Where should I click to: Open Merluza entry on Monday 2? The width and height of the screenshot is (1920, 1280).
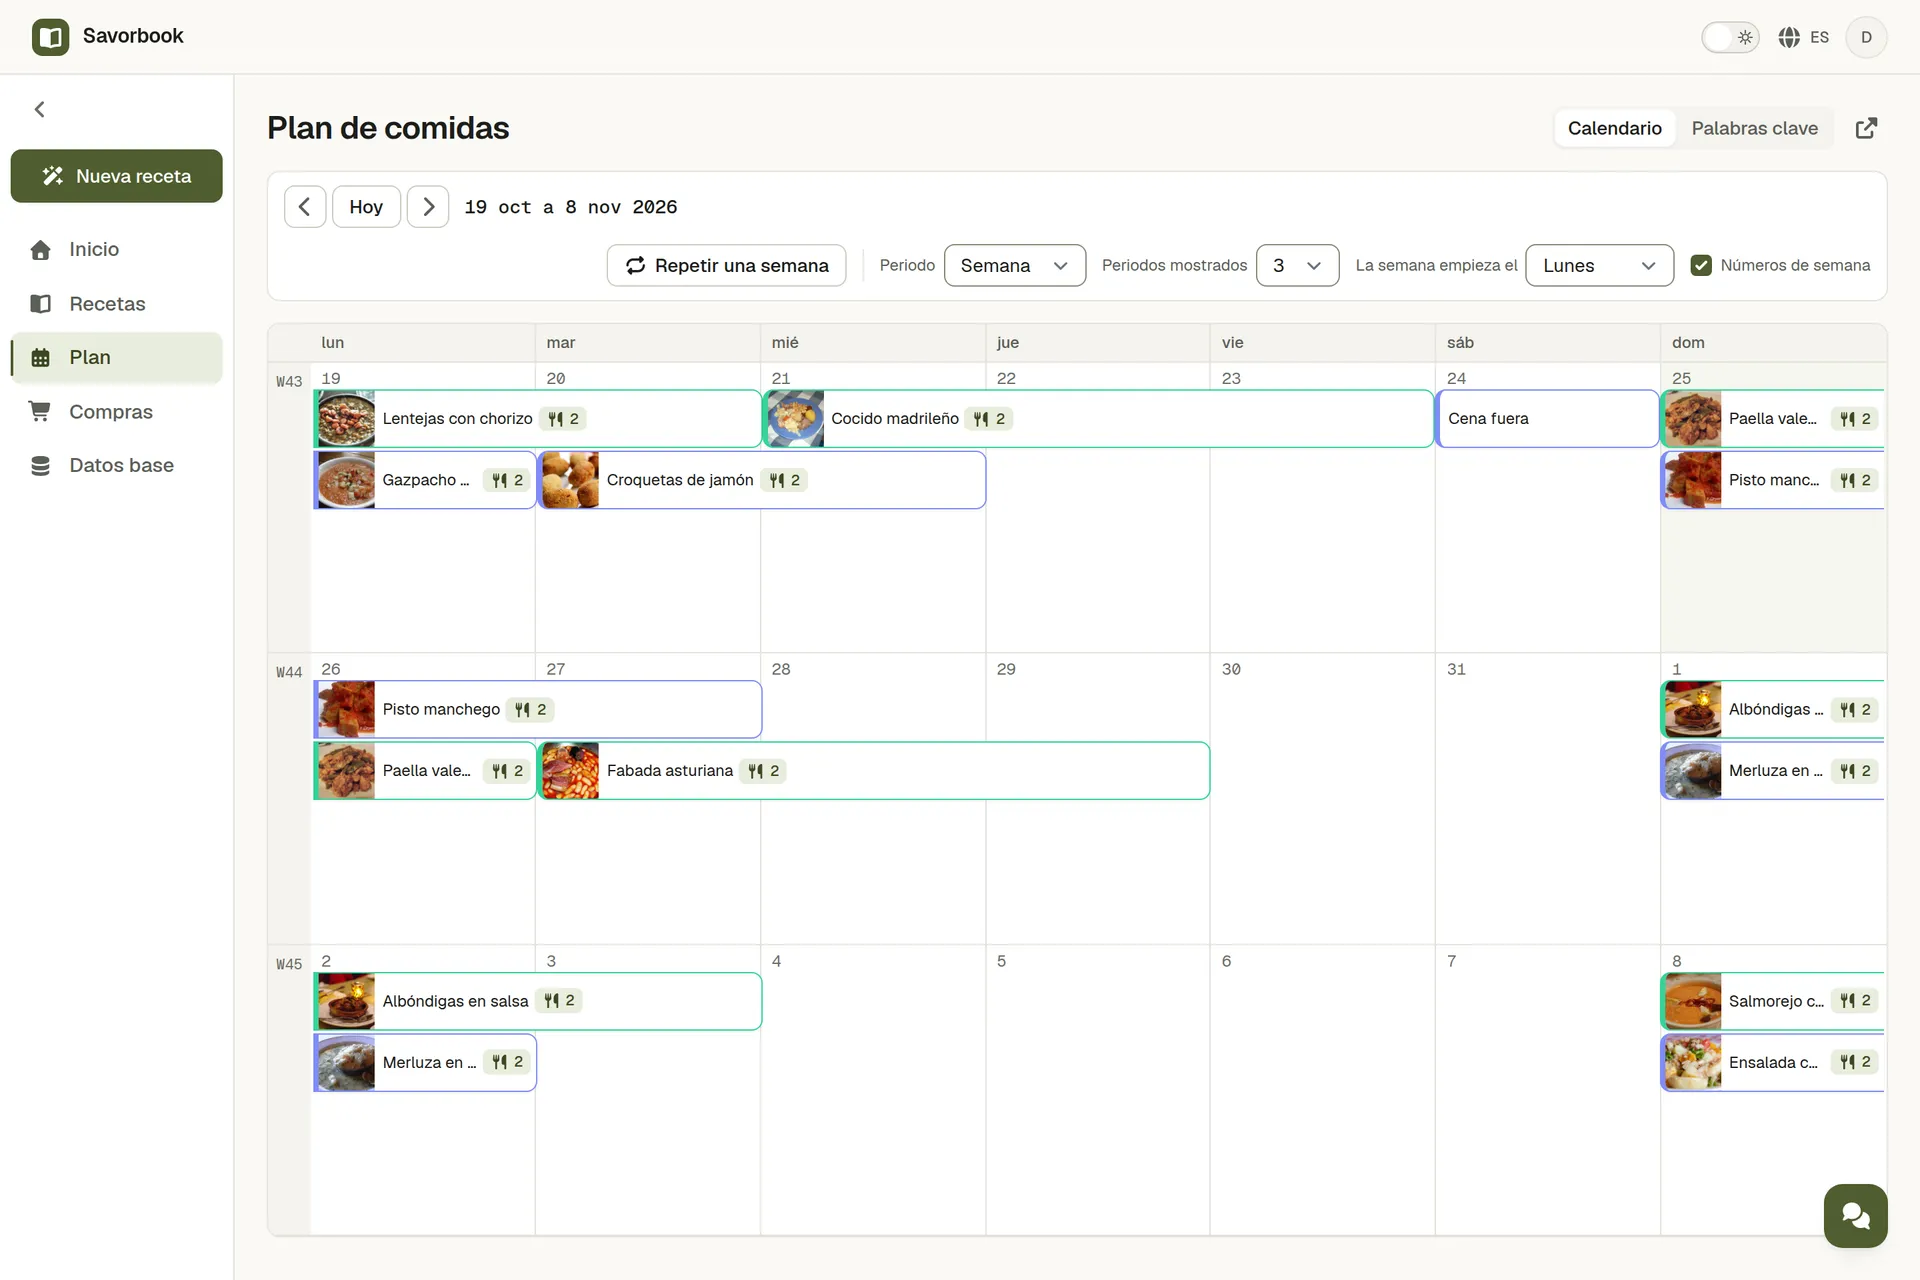pyautogui.click(x=425, y=1062)
